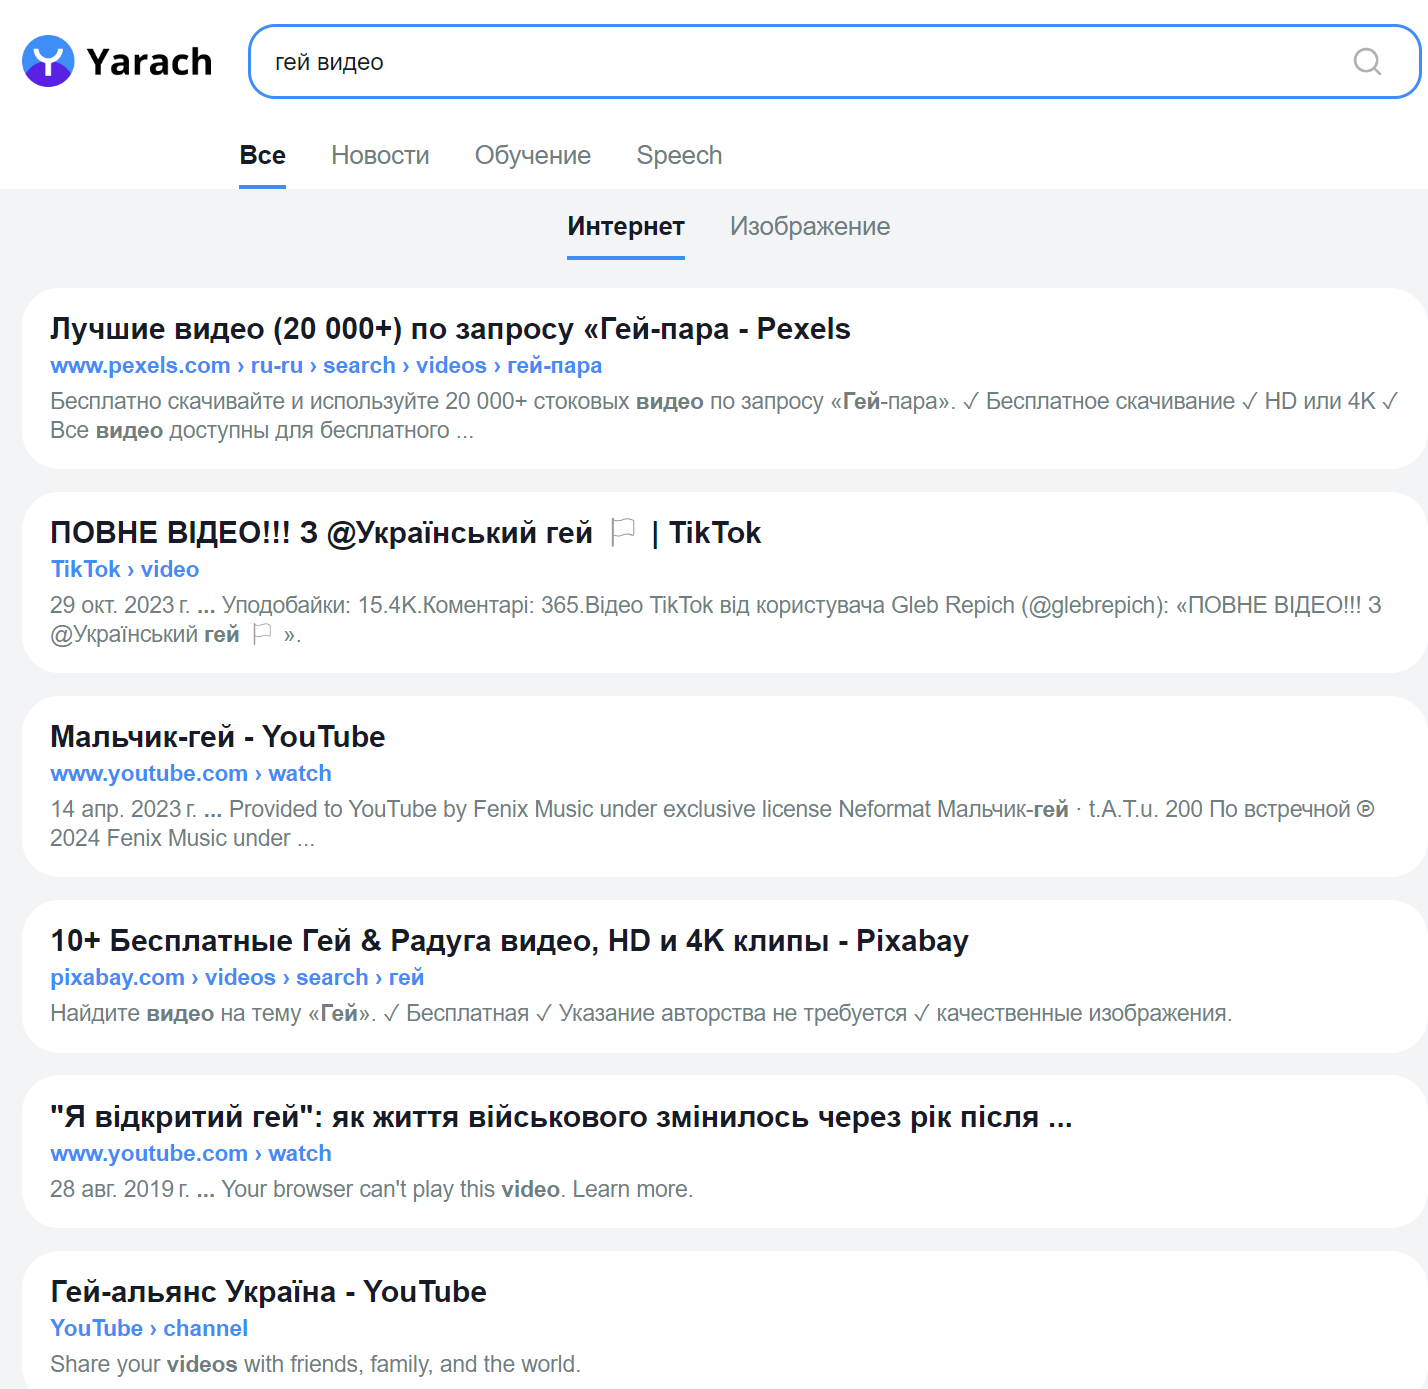Click the magnifying glass search icon
Image resolution: width=1428 pixels, height=1389 pixels.
pyautogui.click(x=1367, y=62)
